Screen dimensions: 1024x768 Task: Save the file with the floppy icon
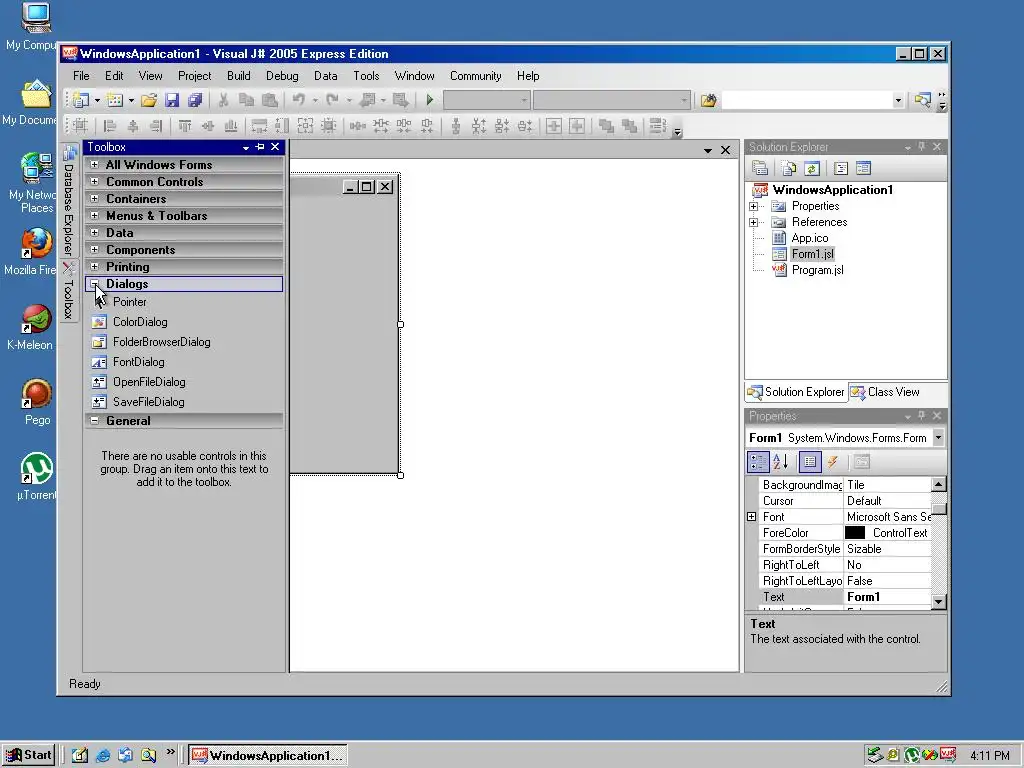pyautogui.click(x=172, y=100)
